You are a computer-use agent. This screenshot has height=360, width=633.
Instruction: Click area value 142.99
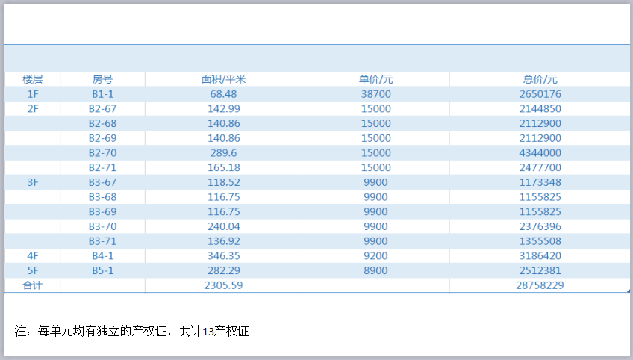coord(224,109)
